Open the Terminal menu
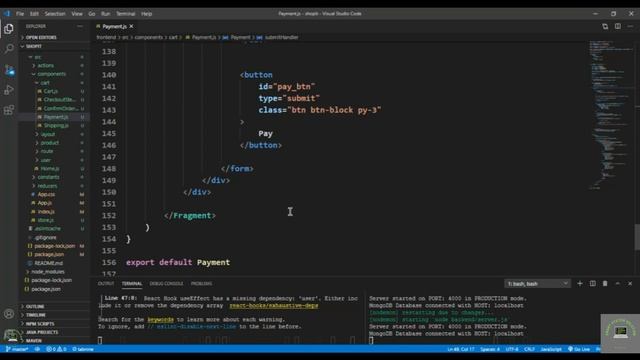Image resolution: width=640 pixels, height=360 pixels. [x=125, y=13]
